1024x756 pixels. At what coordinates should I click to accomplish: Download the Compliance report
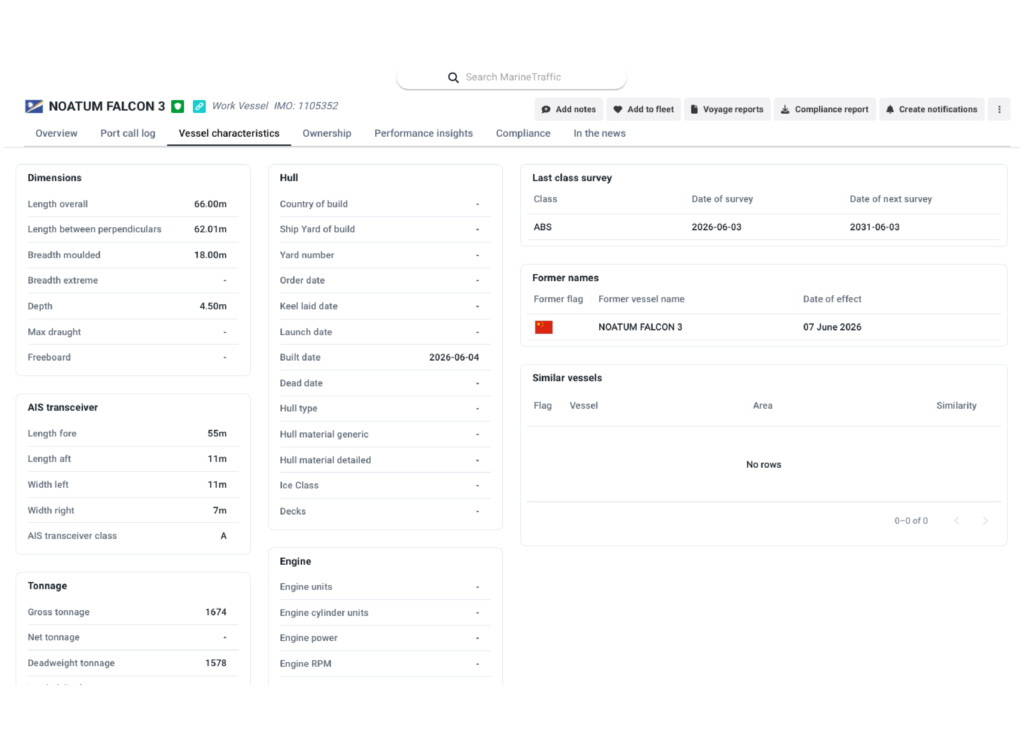(824, 110)
